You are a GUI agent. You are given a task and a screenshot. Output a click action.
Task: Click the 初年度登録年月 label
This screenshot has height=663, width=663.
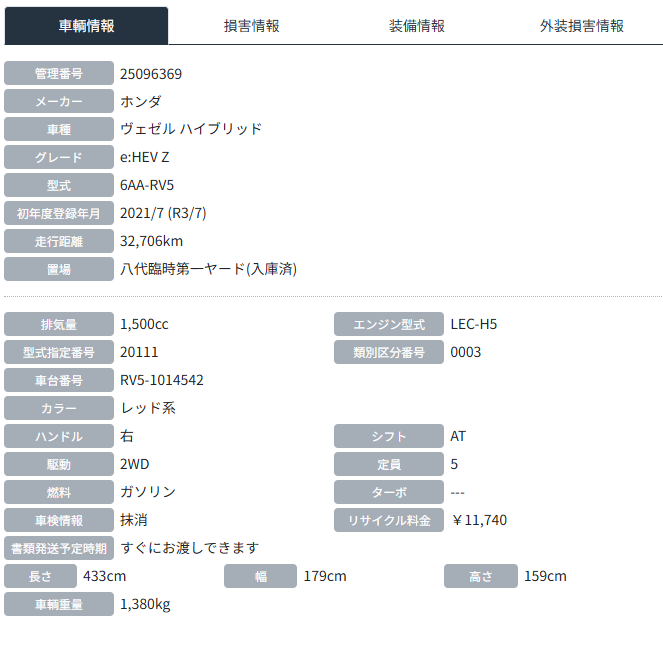[x=59, y=213]
